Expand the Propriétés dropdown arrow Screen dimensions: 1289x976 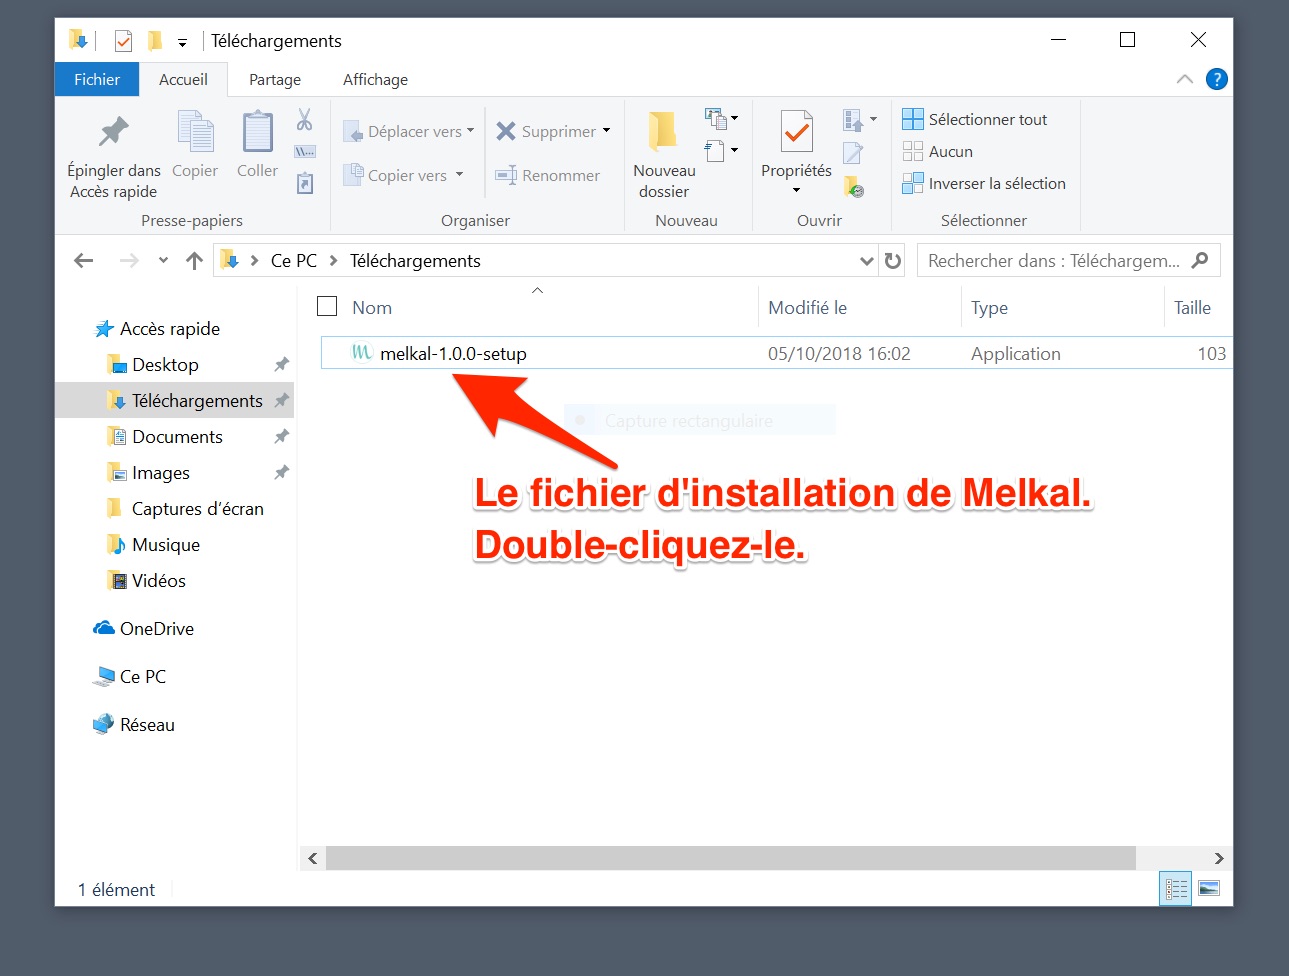click(797, 190)
